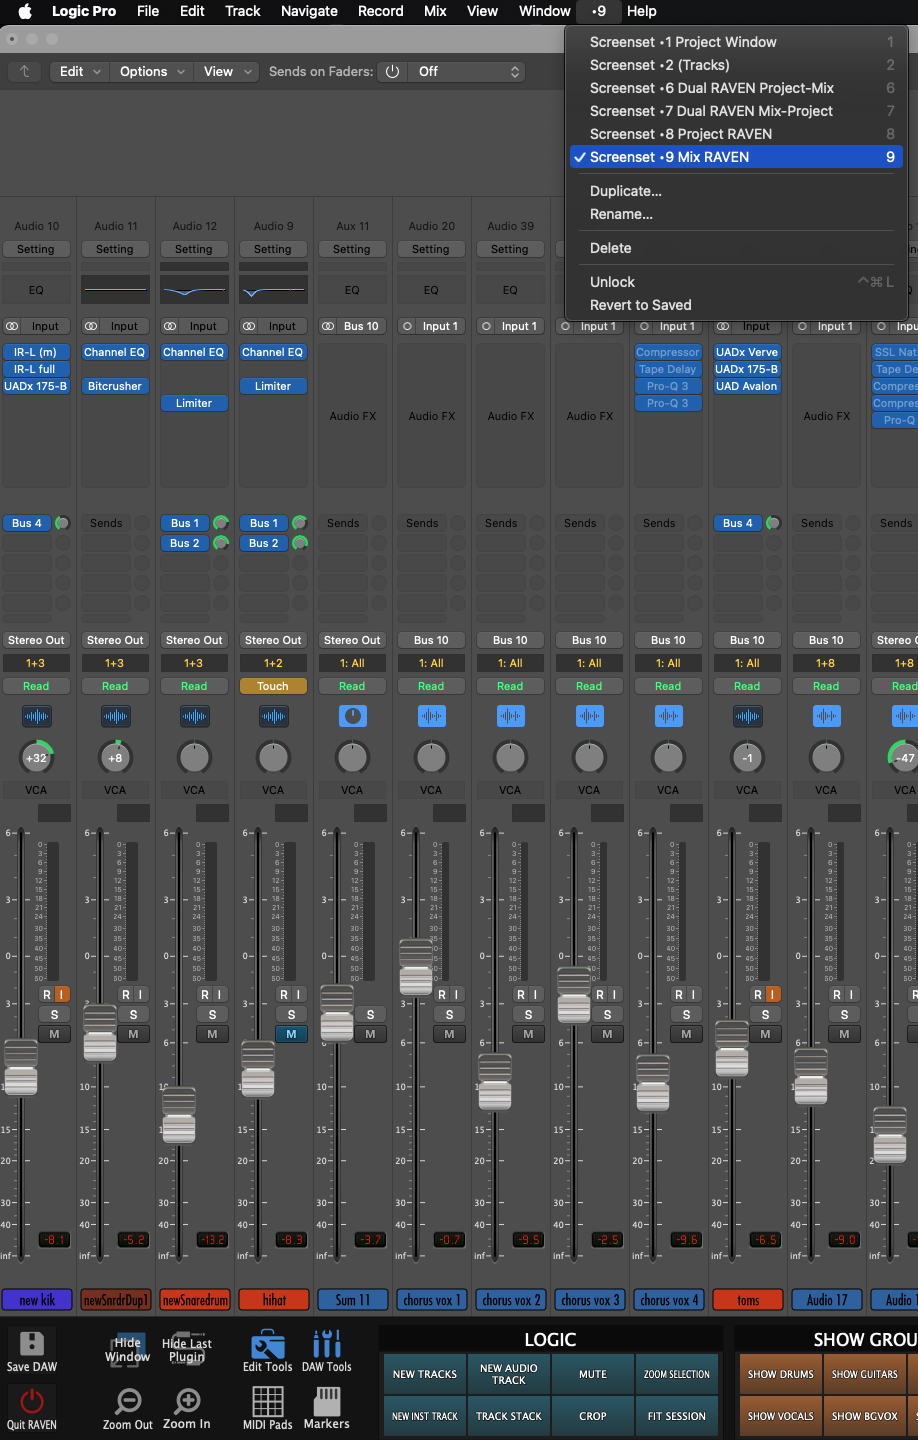918x1440 pixels.
Task: Open the Apple menu
Action: (25, 11)
